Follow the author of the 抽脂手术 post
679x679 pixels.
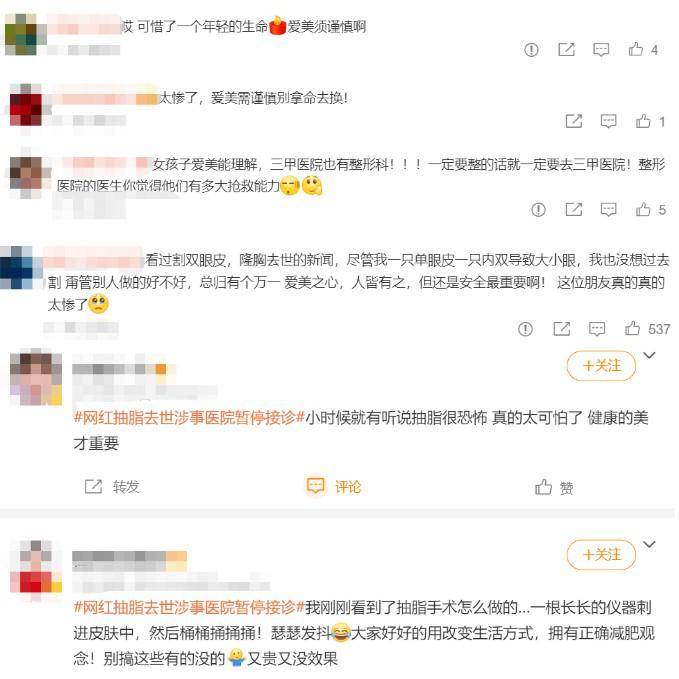click(601, 555)
